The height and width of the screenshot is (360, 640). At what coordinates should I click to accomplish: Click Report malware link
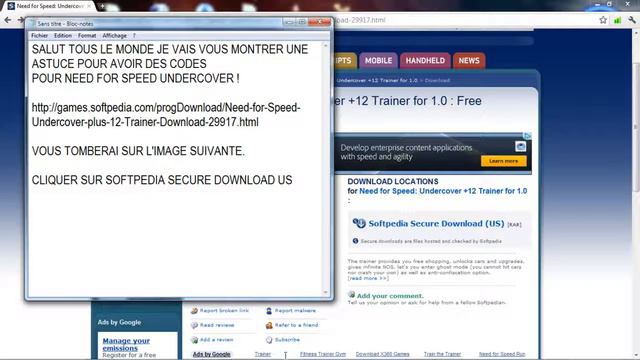(295, 311)
